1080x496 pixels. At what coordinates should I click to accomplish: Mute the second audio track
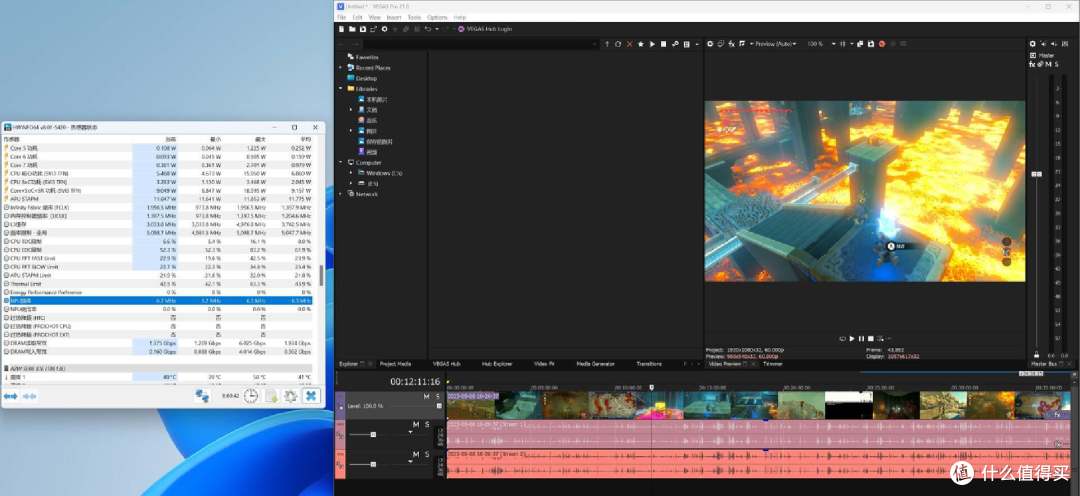coord(415,455)
